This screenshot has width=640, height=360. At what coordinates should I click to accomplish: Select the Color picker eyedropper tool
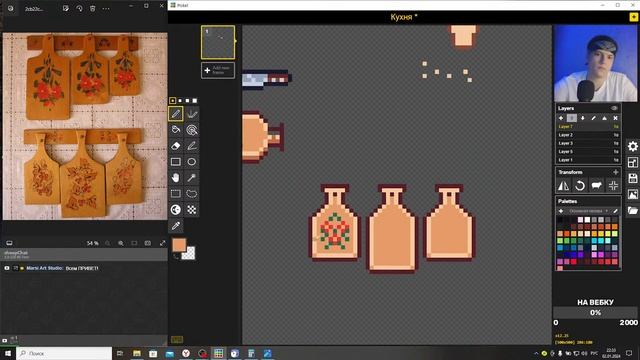176,226
